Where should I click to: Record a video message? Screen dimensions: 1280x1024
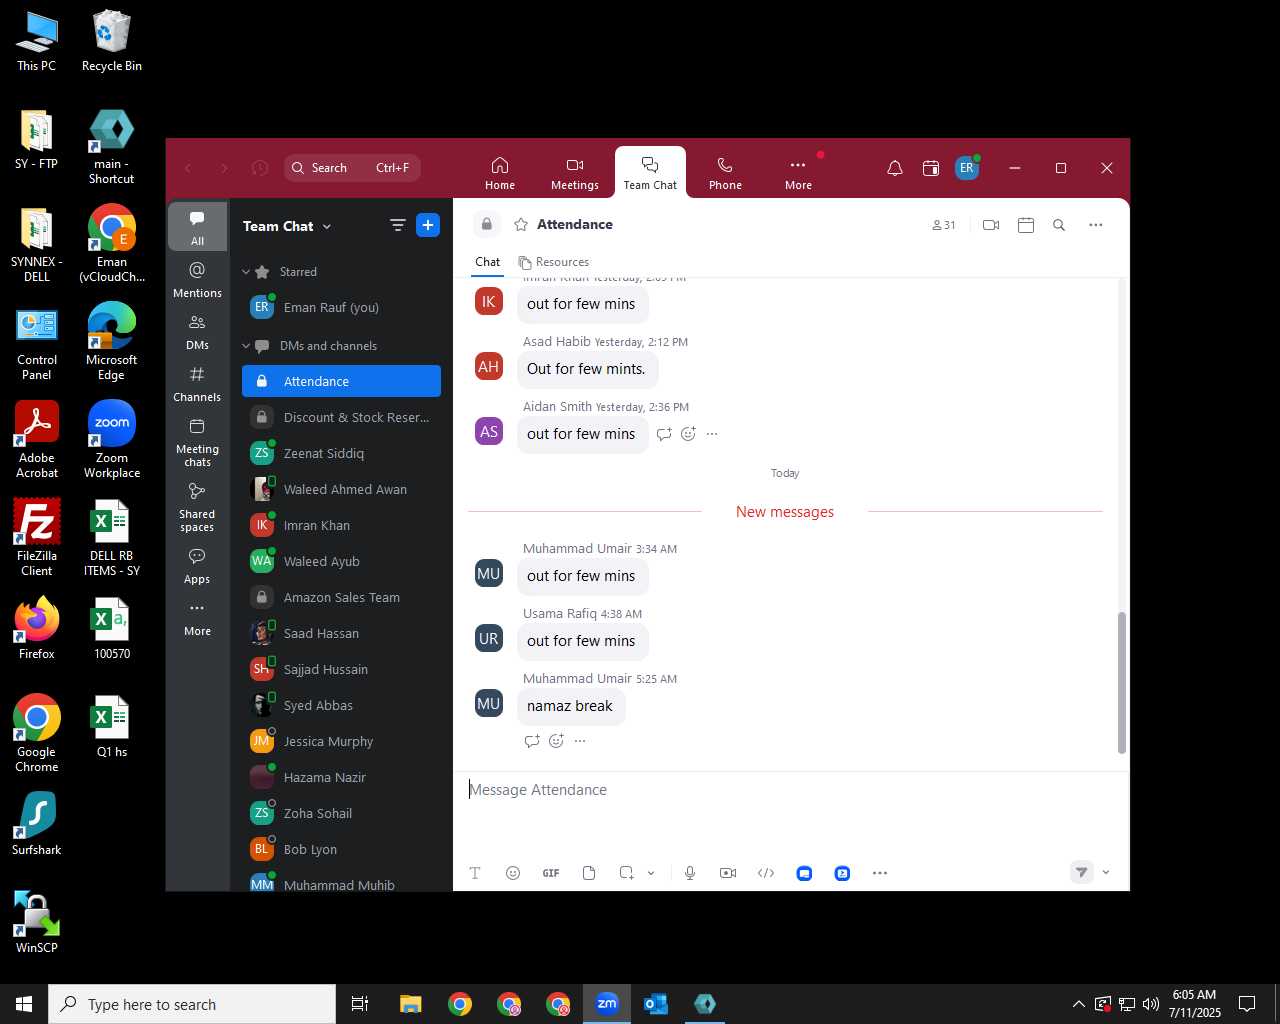[728, 873]
